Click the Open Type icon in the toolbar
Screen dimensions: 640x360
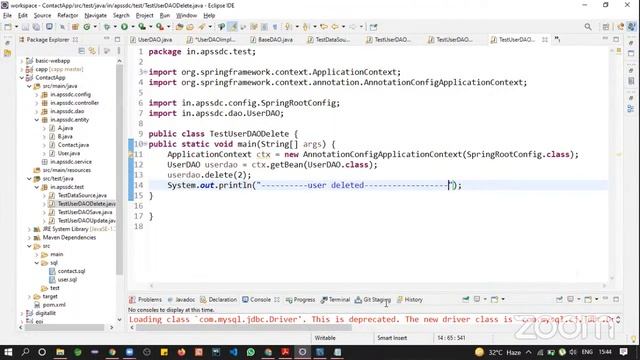pos(179,27)
